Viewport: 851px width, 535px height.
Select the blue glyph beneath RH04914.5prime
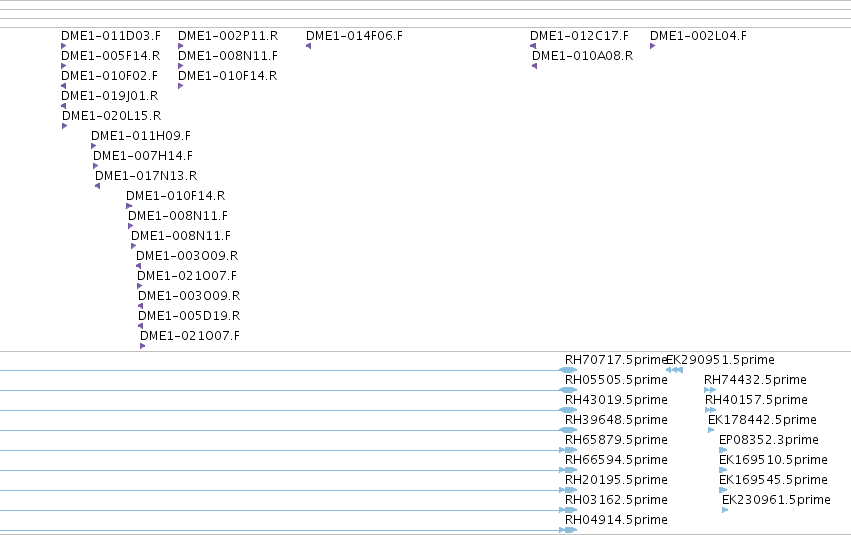pos(568,530)
